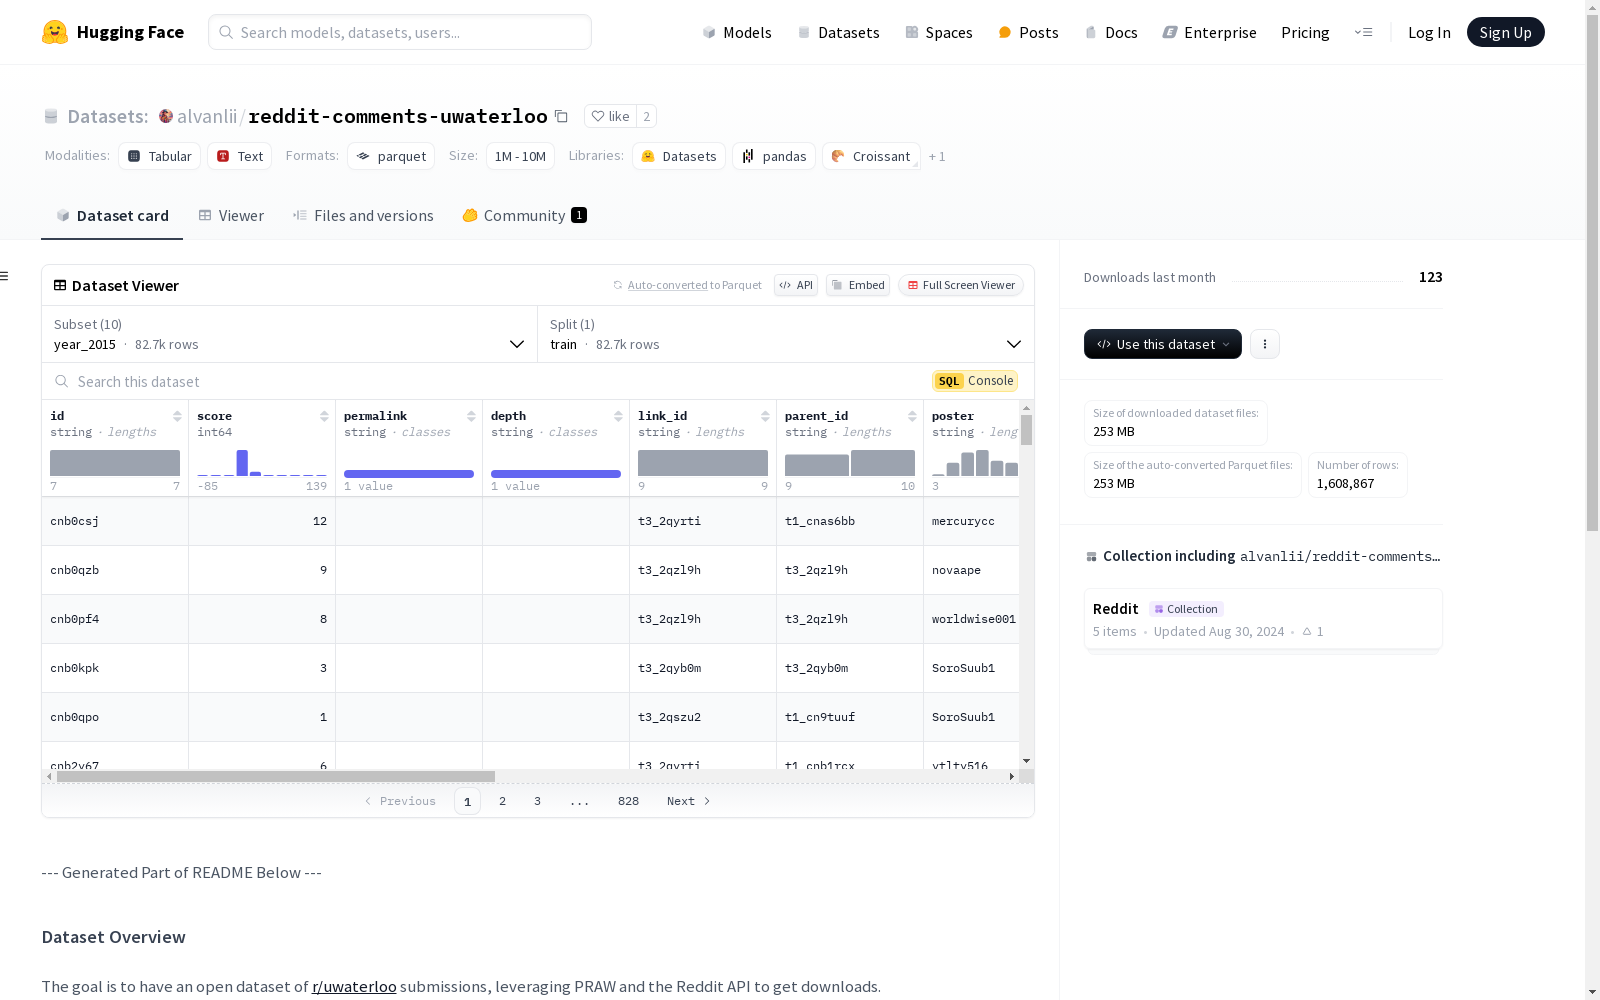The height and width of the screenshot is (1000, 1600).
Task: Sort the parent_id column
Action: (912, 416)
